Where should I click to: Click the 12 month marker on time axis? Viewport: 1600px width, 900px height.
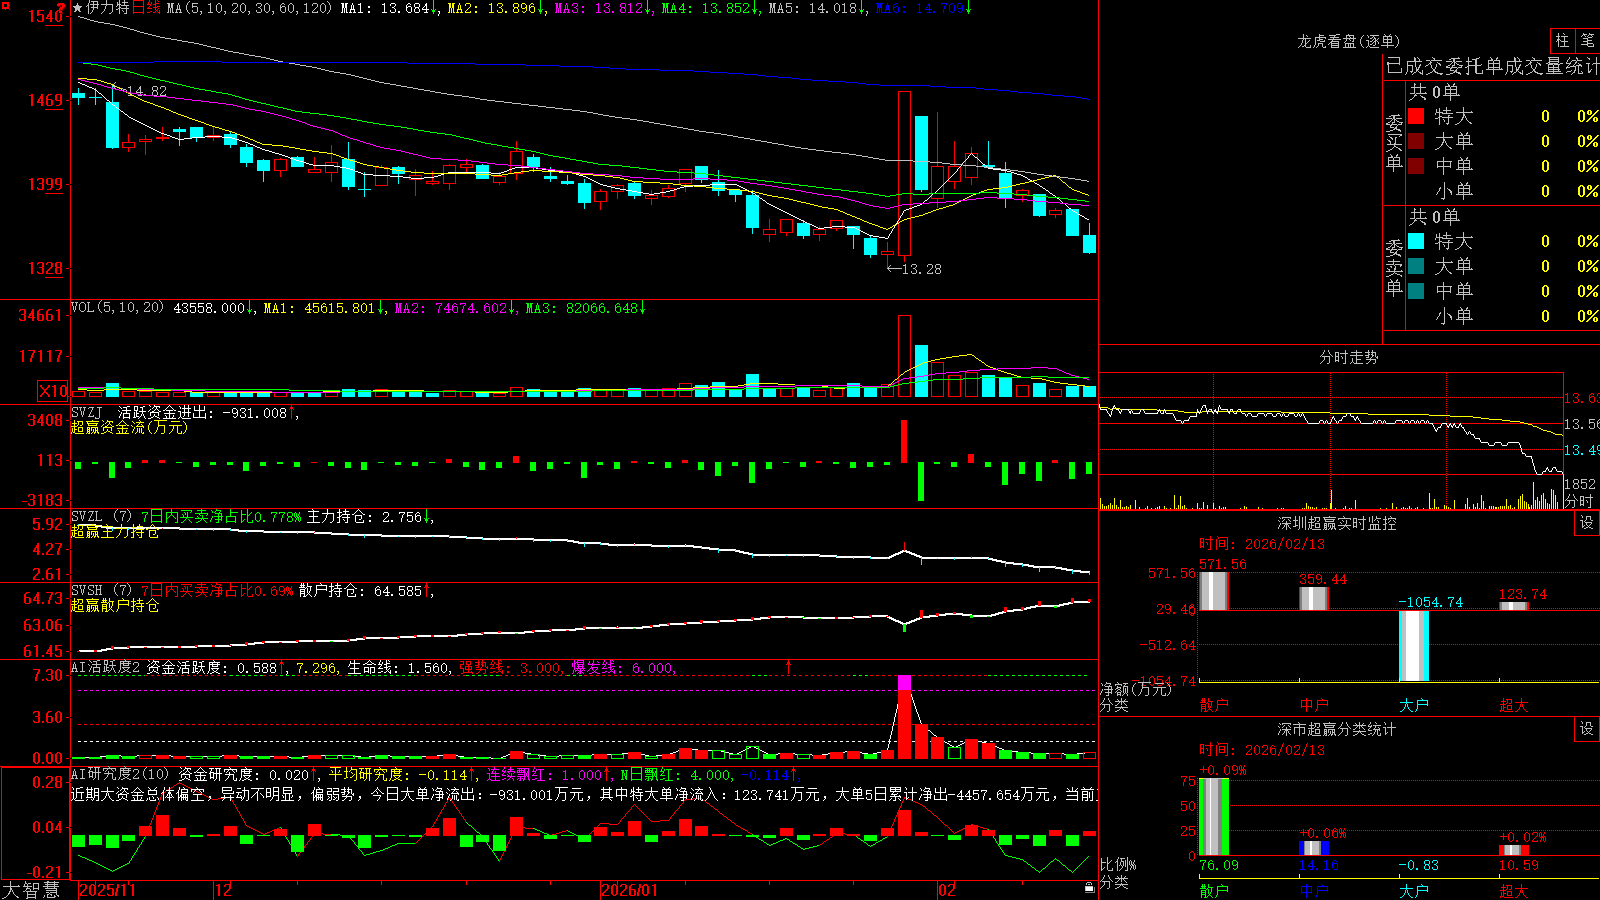tap(224, 890)
